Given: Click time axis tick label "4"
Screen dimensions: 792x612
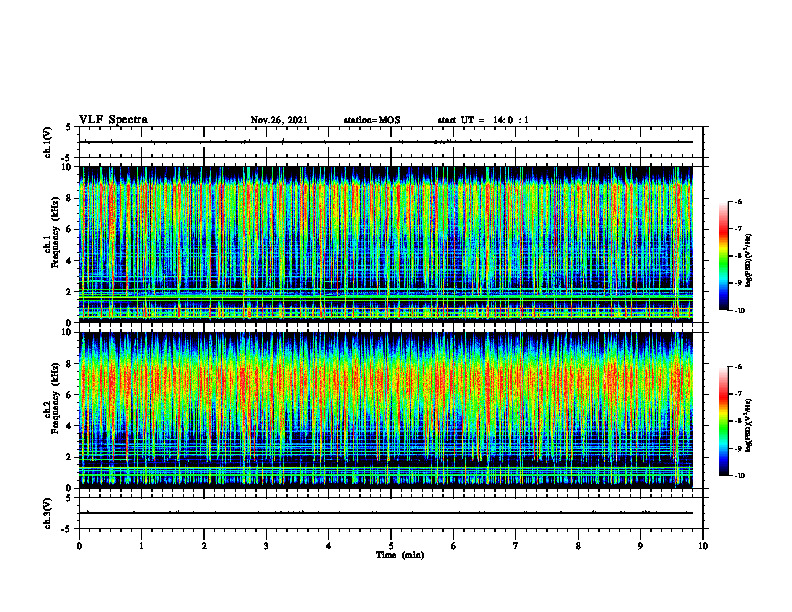Looking at the screenshot, I should tap(329, 546).
